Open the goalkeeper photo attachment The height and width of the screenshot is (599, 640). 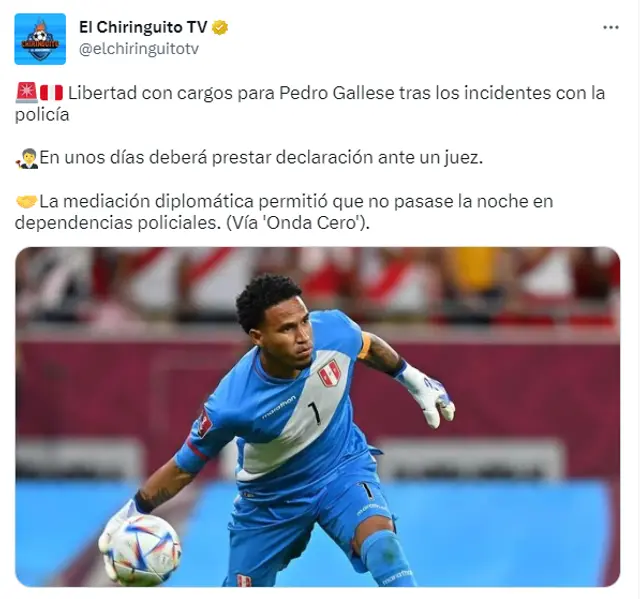pos(318,417)
